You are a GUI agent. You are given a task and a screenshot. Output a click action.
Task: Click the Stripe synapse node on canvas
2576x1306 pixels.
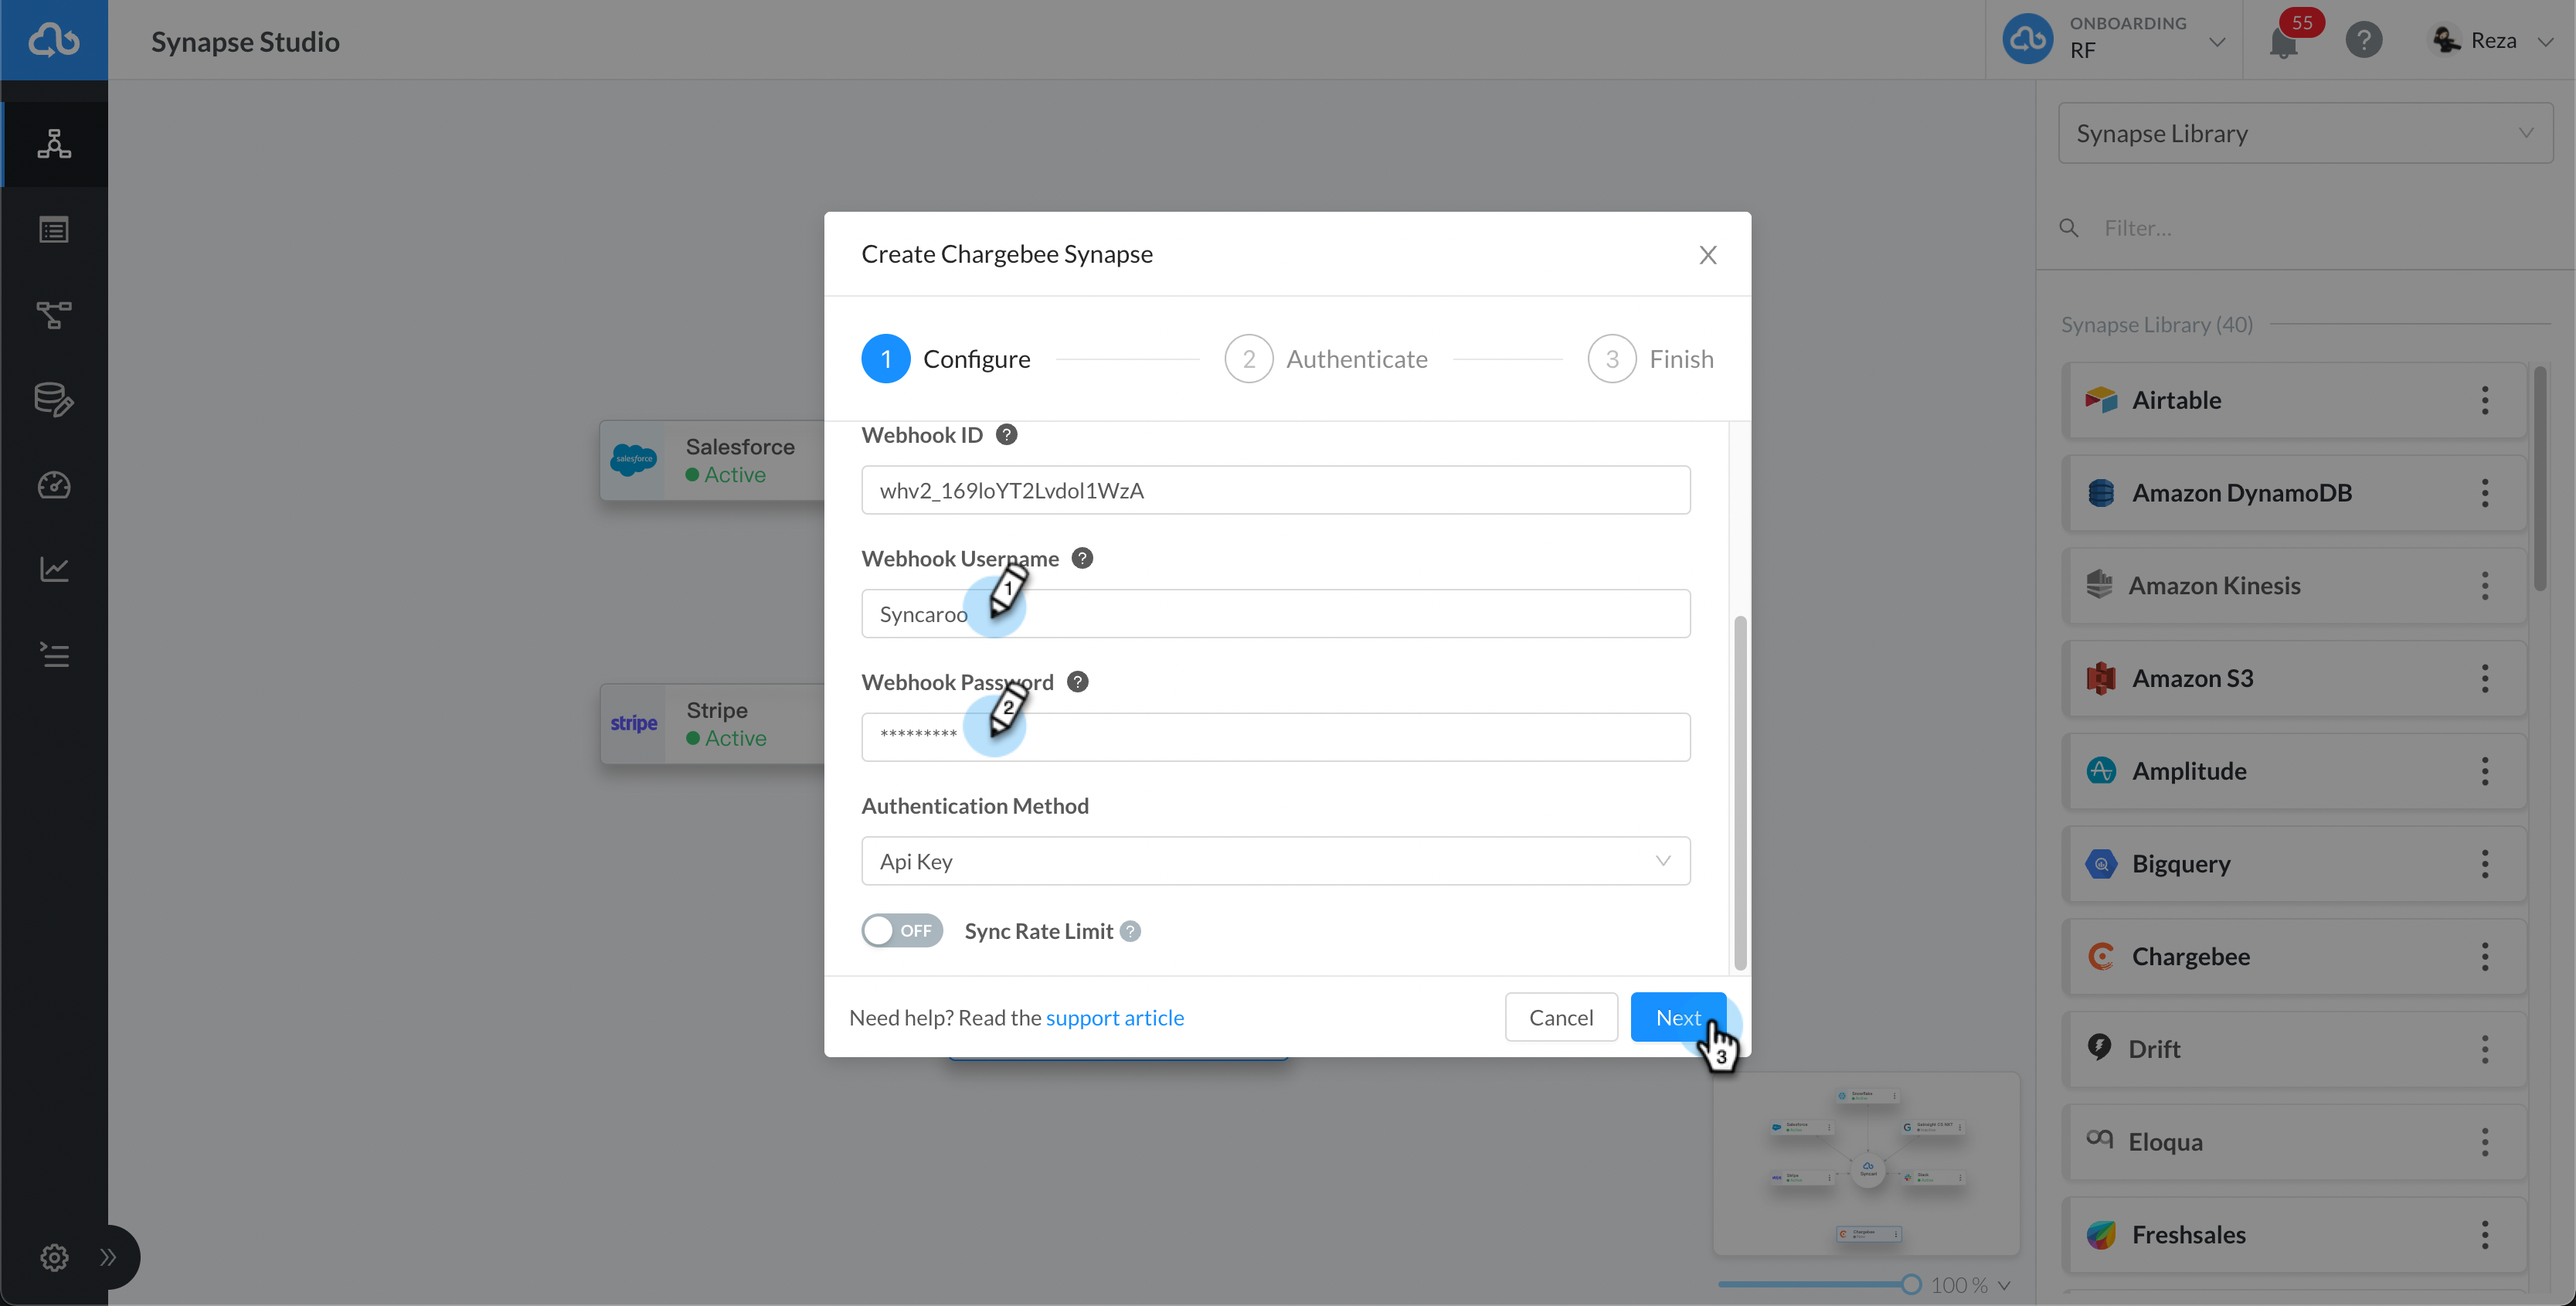click(x=712, y=724)
